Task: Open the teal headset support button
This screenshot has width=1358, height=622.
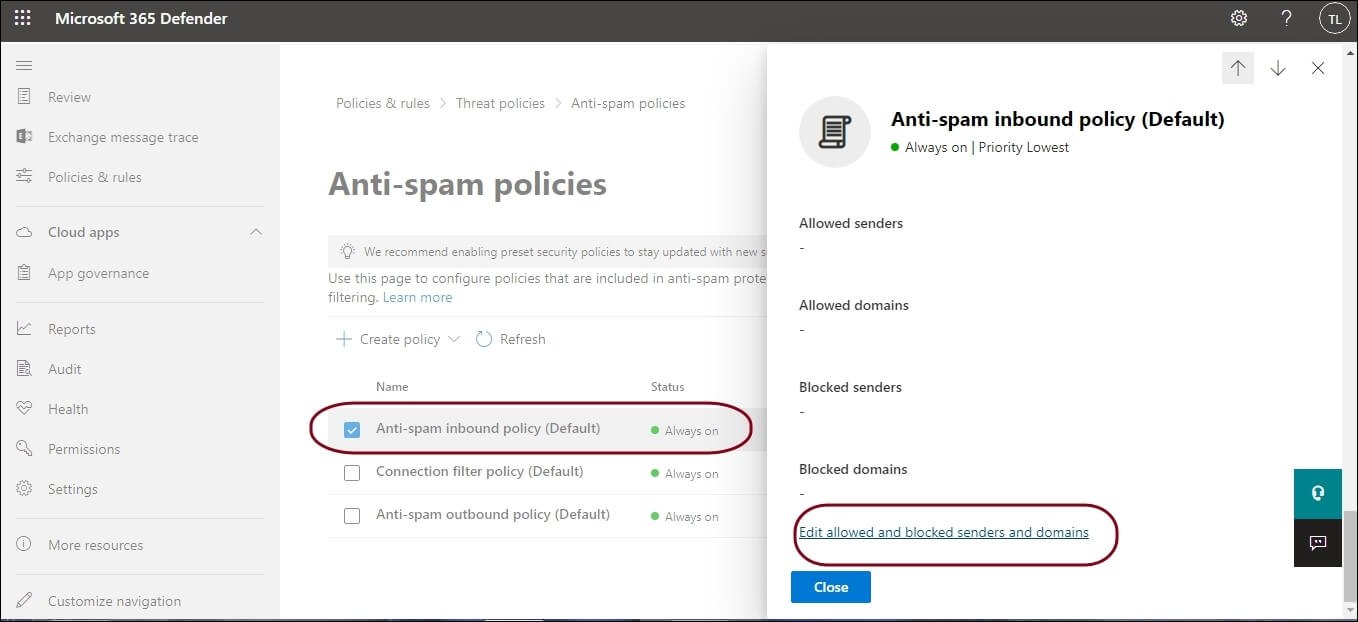Action: [1318, 493]
